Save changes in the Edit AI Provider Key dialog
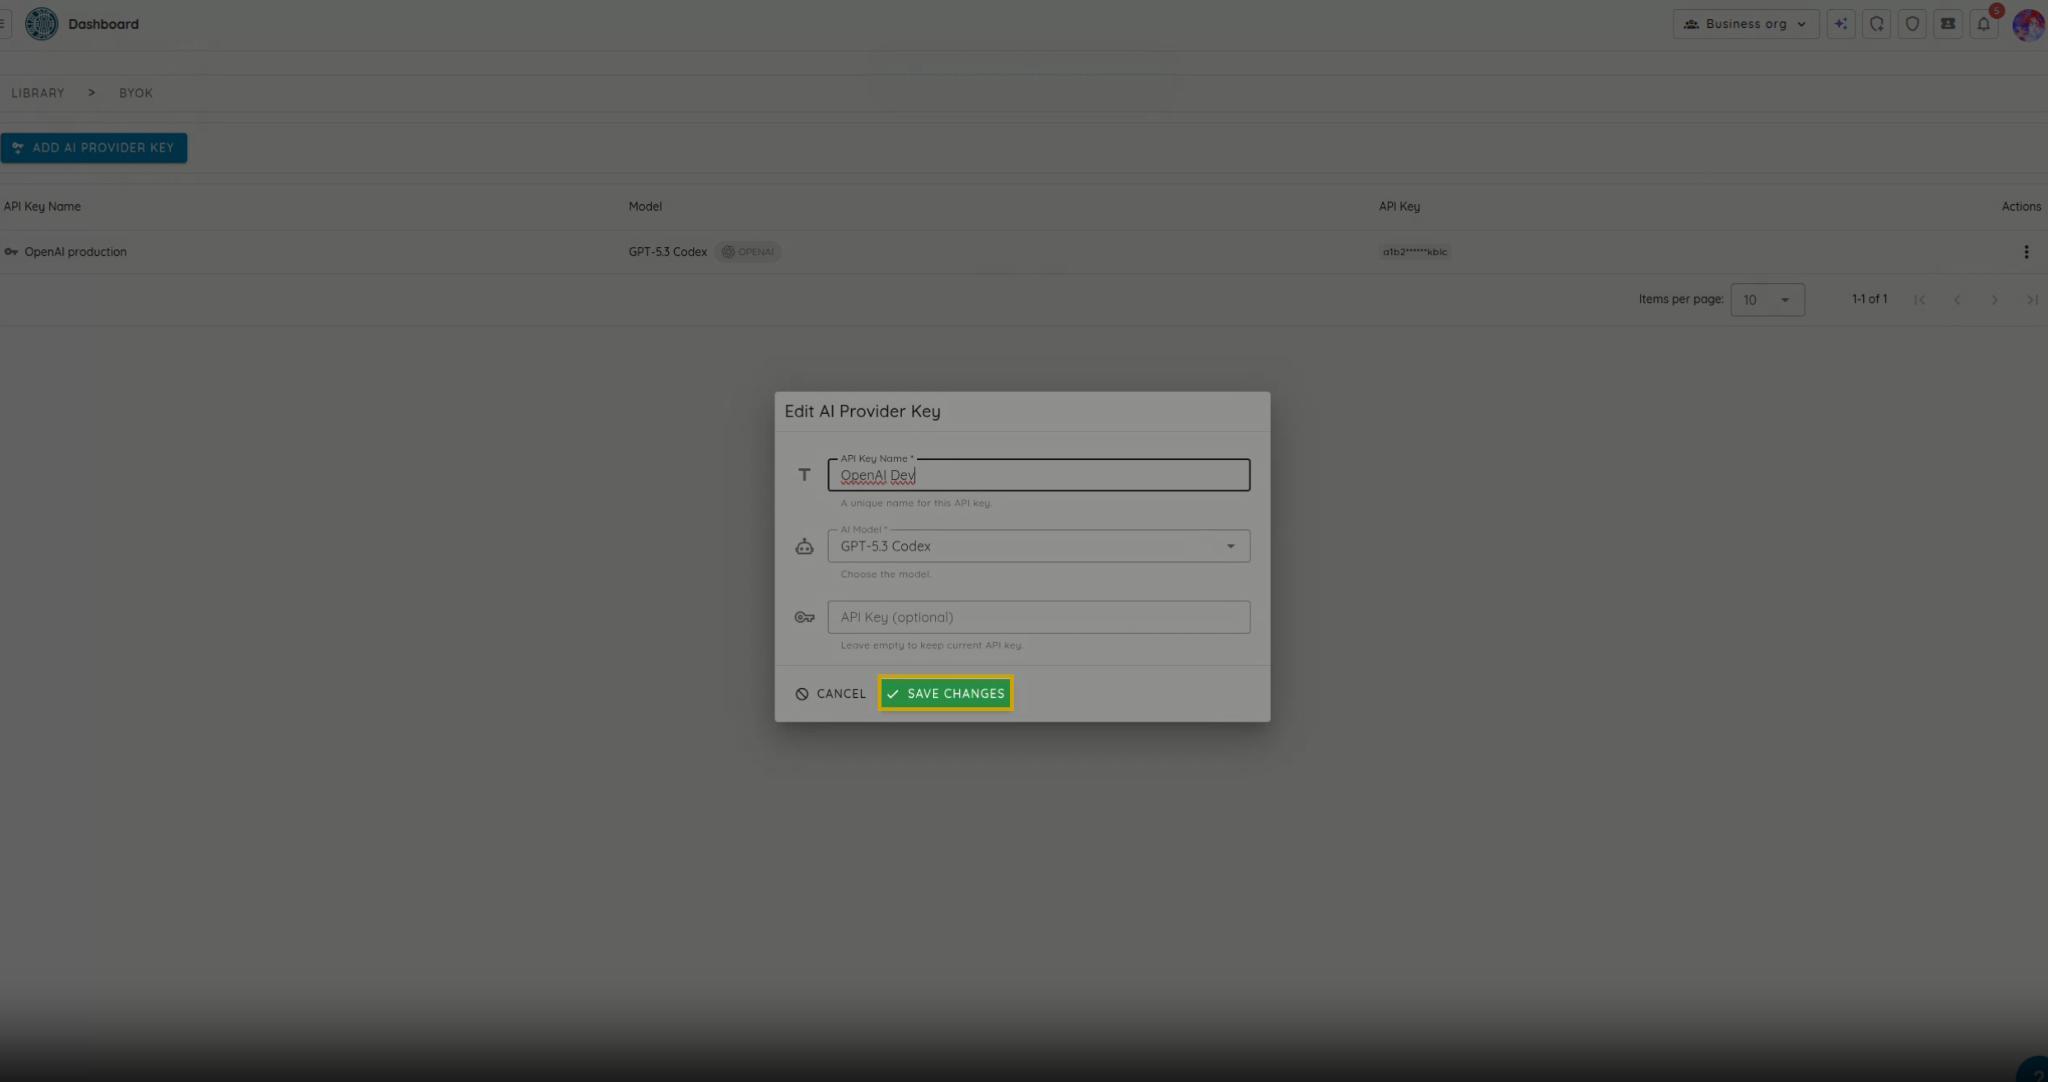 click(x=944, y=693)
